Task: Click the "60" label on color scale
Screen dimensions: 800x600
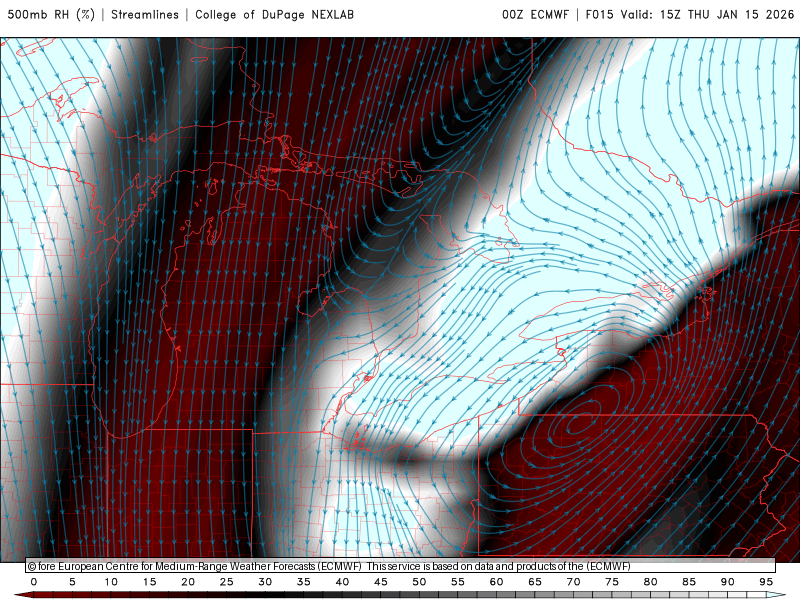Action: pyautogui.click(x=496, y=582)
